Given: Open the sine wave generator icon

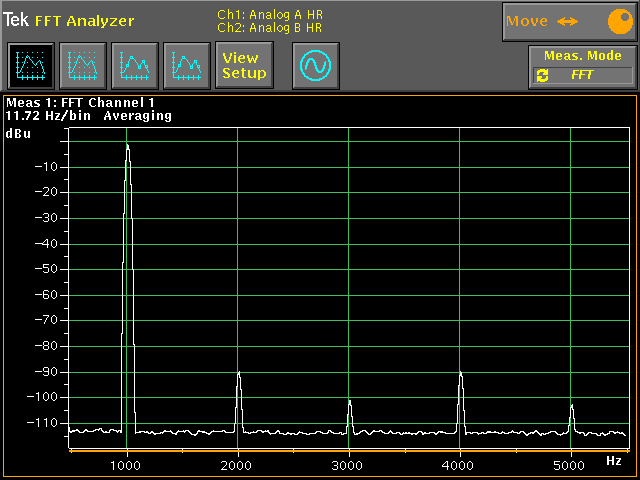Looking at the screenshot, I should (316, 66).
